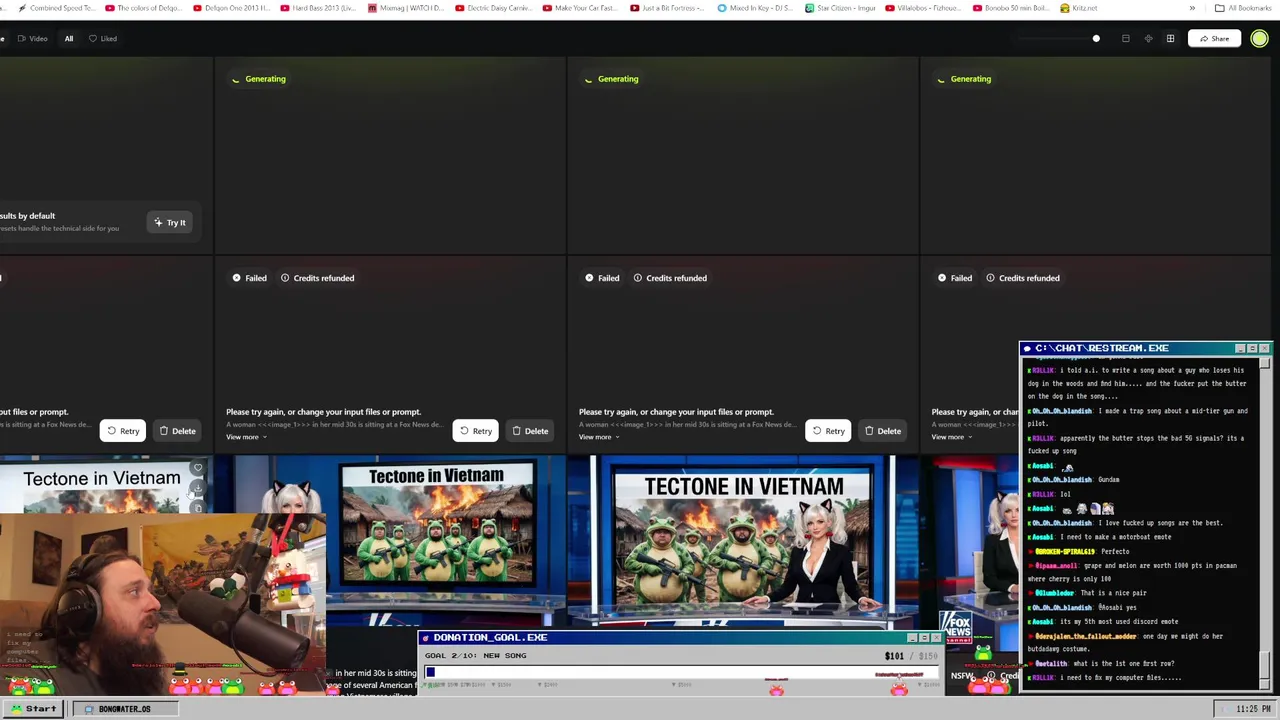Image resolution: width=1280 pixels, height=720 pixels.
Task: Click Retry above the bold 'Tectone in Vietnam' thumbnail
Action: click(x=475, y=431)
